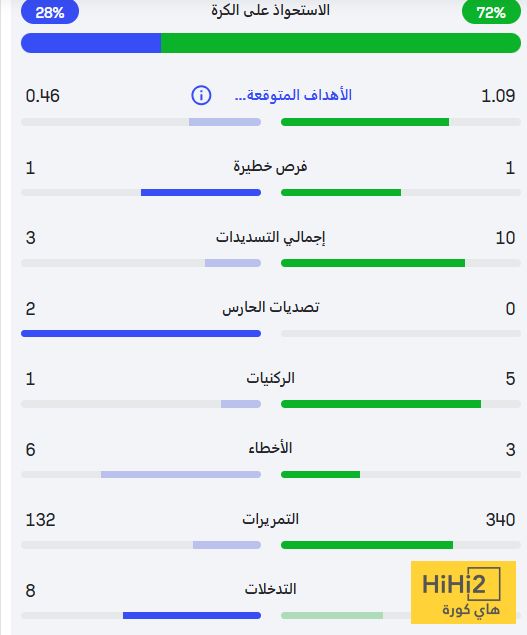Click the HiHi2 هاي كورة logo

click(x=463, y=592)
